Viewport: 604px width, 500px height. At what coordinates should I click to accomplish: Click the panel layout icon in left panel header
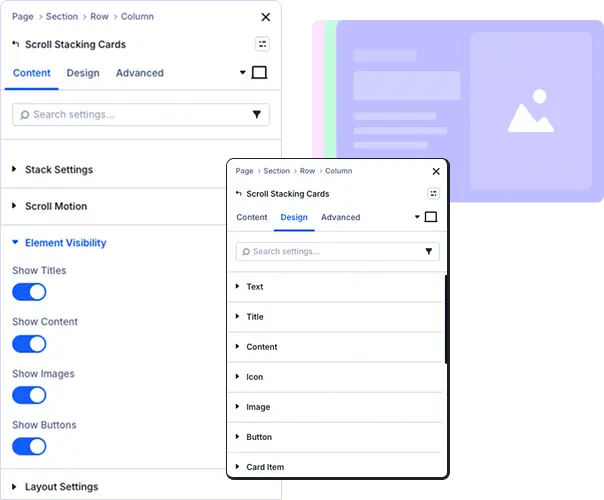click(x=262, y=44)
